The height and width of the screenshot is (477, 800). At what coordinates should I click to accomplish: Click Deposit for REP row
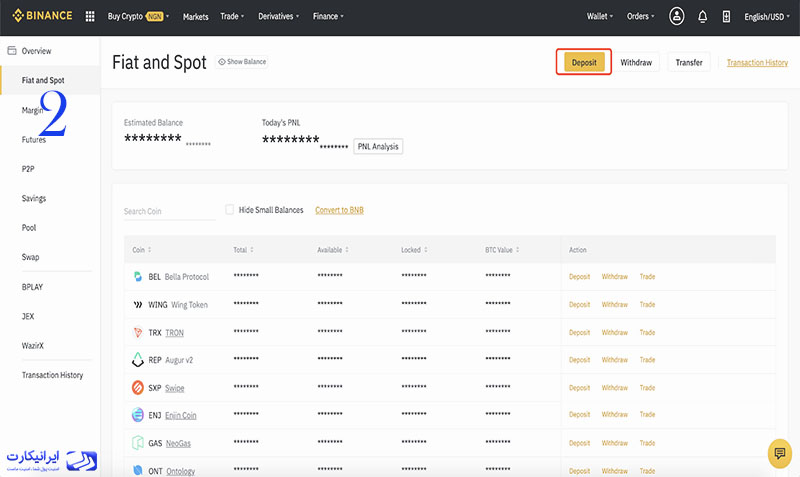(x=580, y=360)
